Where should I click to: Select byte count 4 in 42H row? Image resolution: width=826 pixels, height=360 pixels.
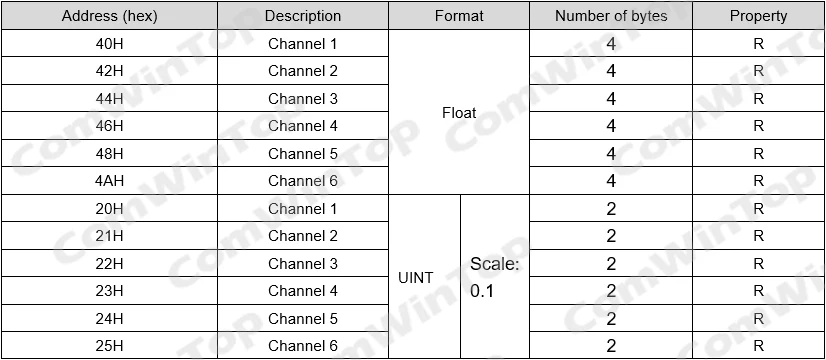611,71
